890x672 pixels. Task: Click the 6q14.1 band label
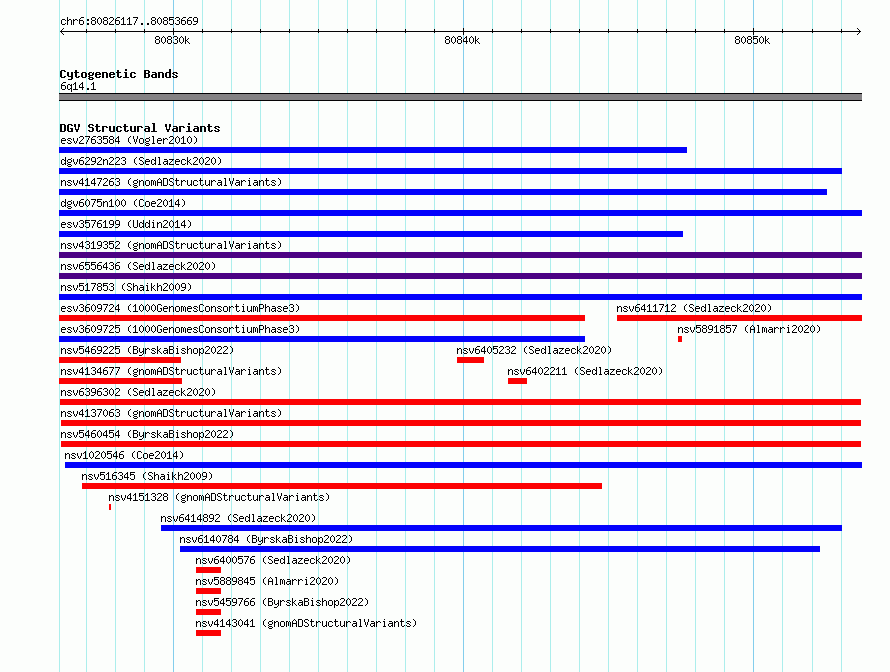point(78,87)
